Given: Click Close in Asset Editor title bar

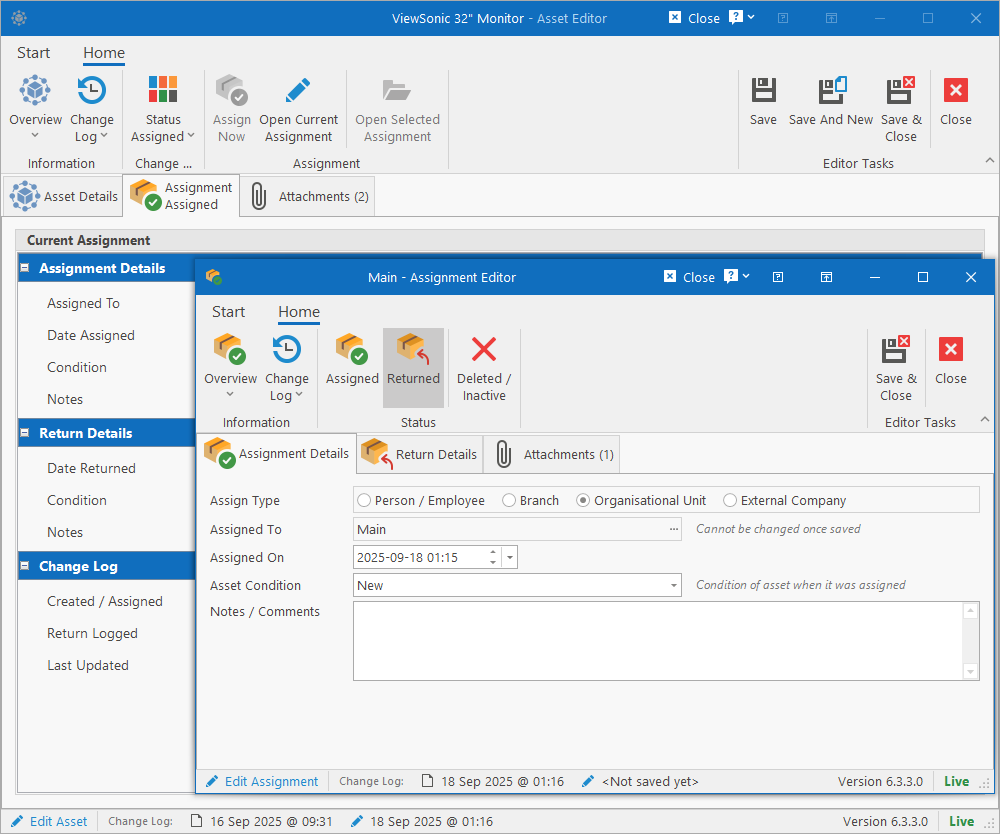Looking at the screenshot, I should [696, 18].
